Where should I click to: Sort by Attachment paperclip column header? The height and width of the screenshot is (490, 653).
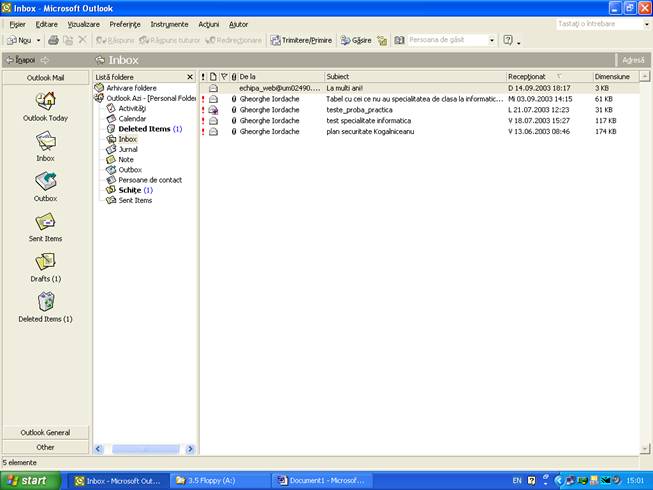click(234, 77)
